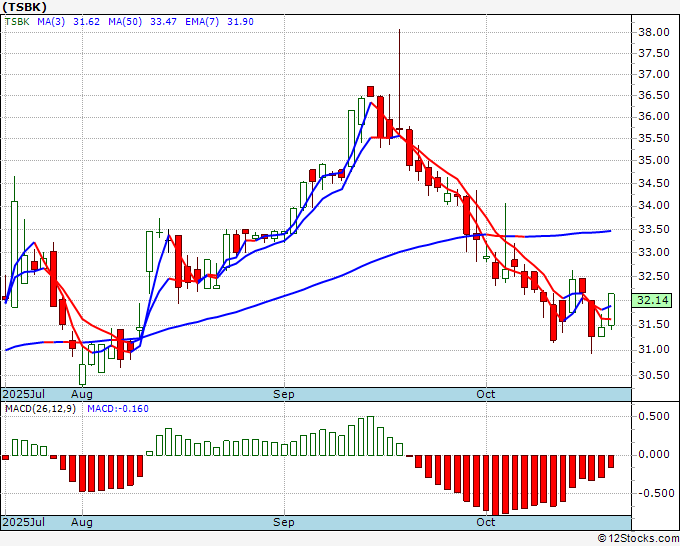Click the ©12Stocks.com credit link
Viewport: 680px width, 546px height.
click(x=638, y=539)
